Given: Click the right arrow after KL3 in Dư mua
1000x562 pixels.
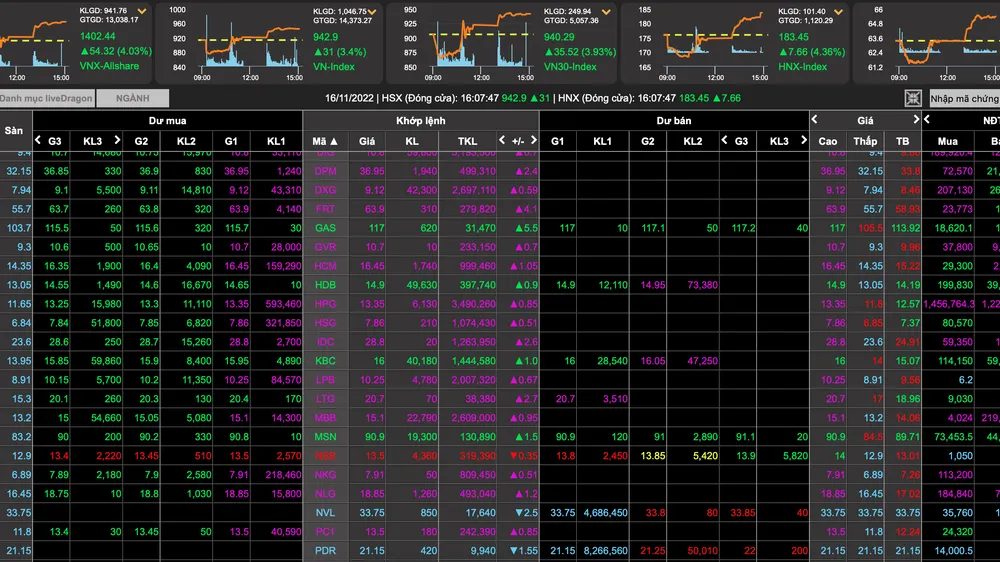Looking at the screenshot, I should click(117, 140).
